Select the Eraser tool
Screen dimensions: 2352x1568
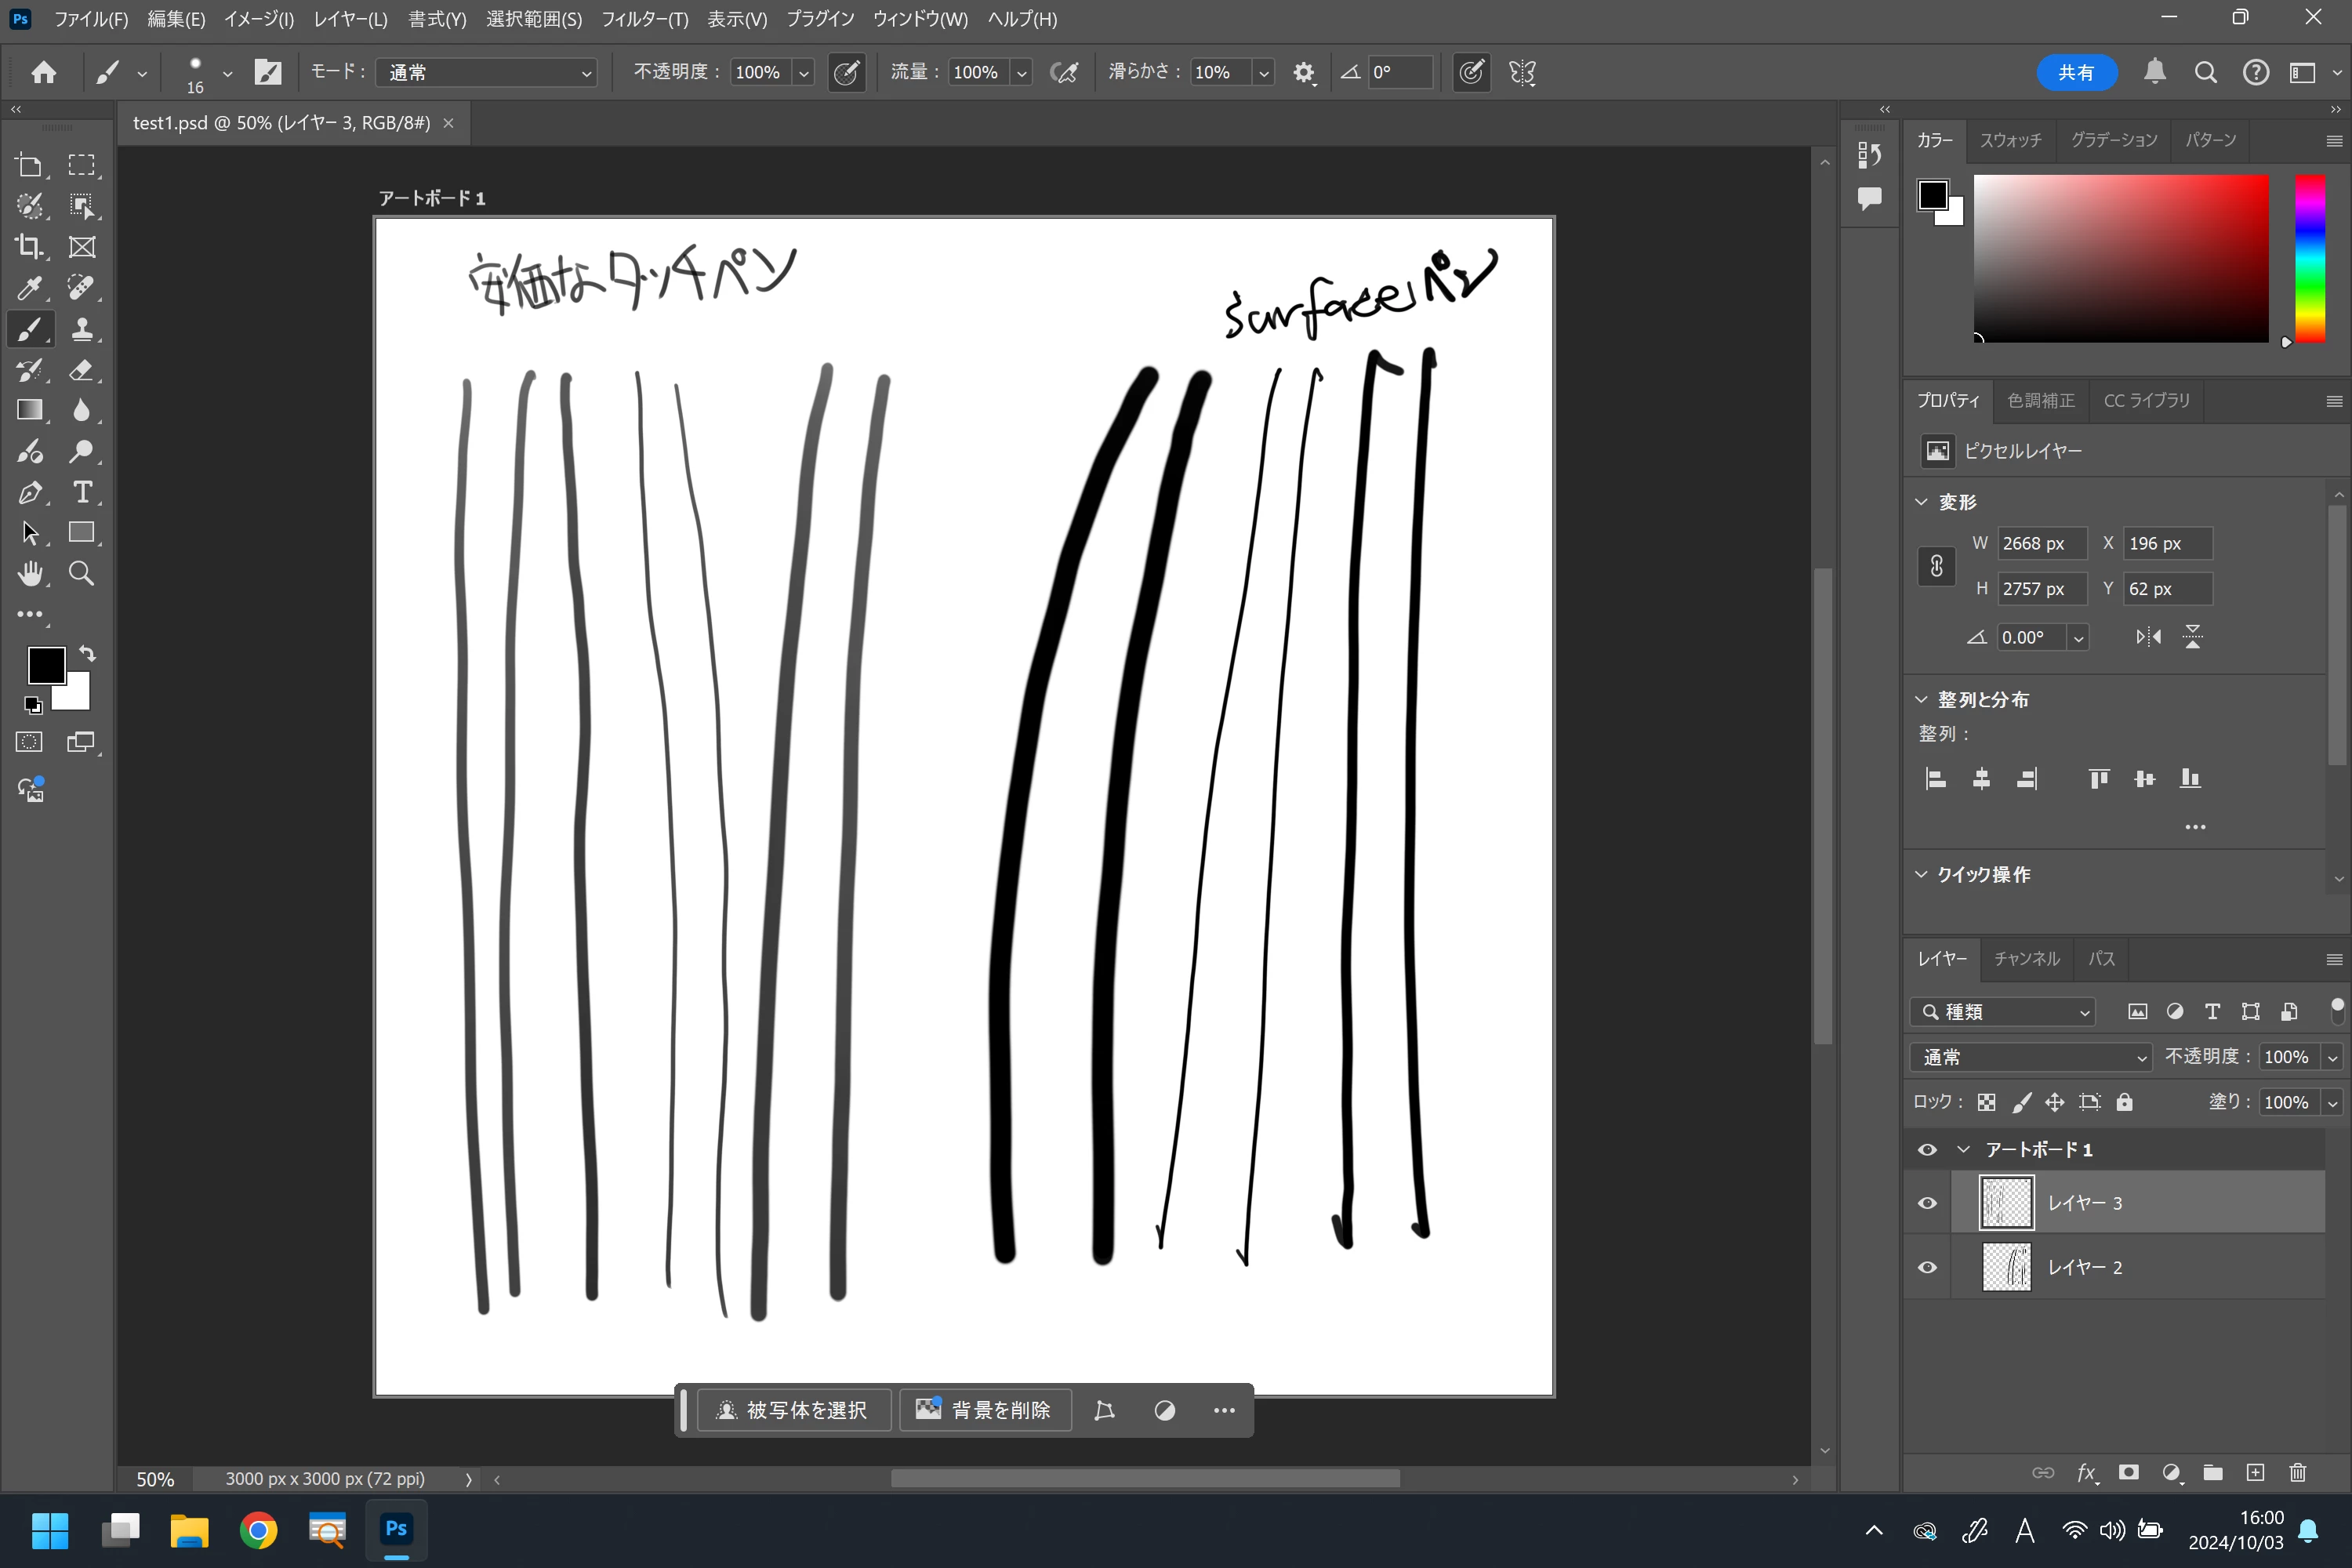coord(81,370)
